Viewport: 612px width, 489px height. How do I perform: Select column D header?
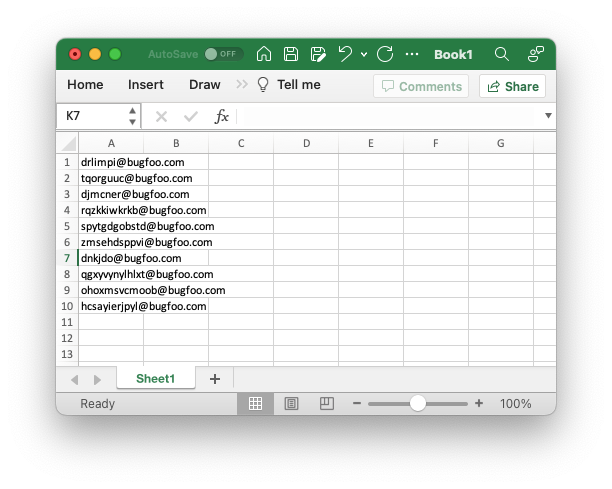(306, 143)
